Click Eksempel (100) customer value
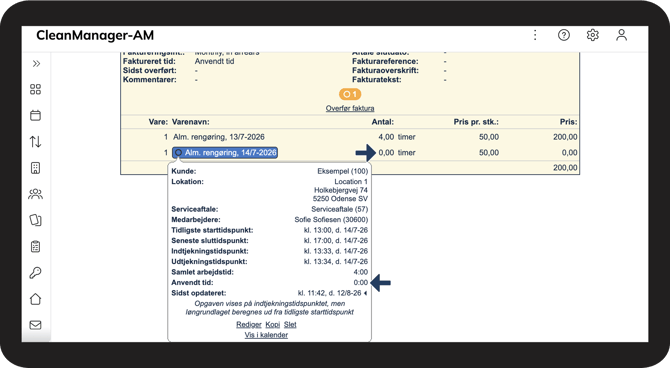The height and width of the screenshot is (368, 670). [x=342, y=171]
